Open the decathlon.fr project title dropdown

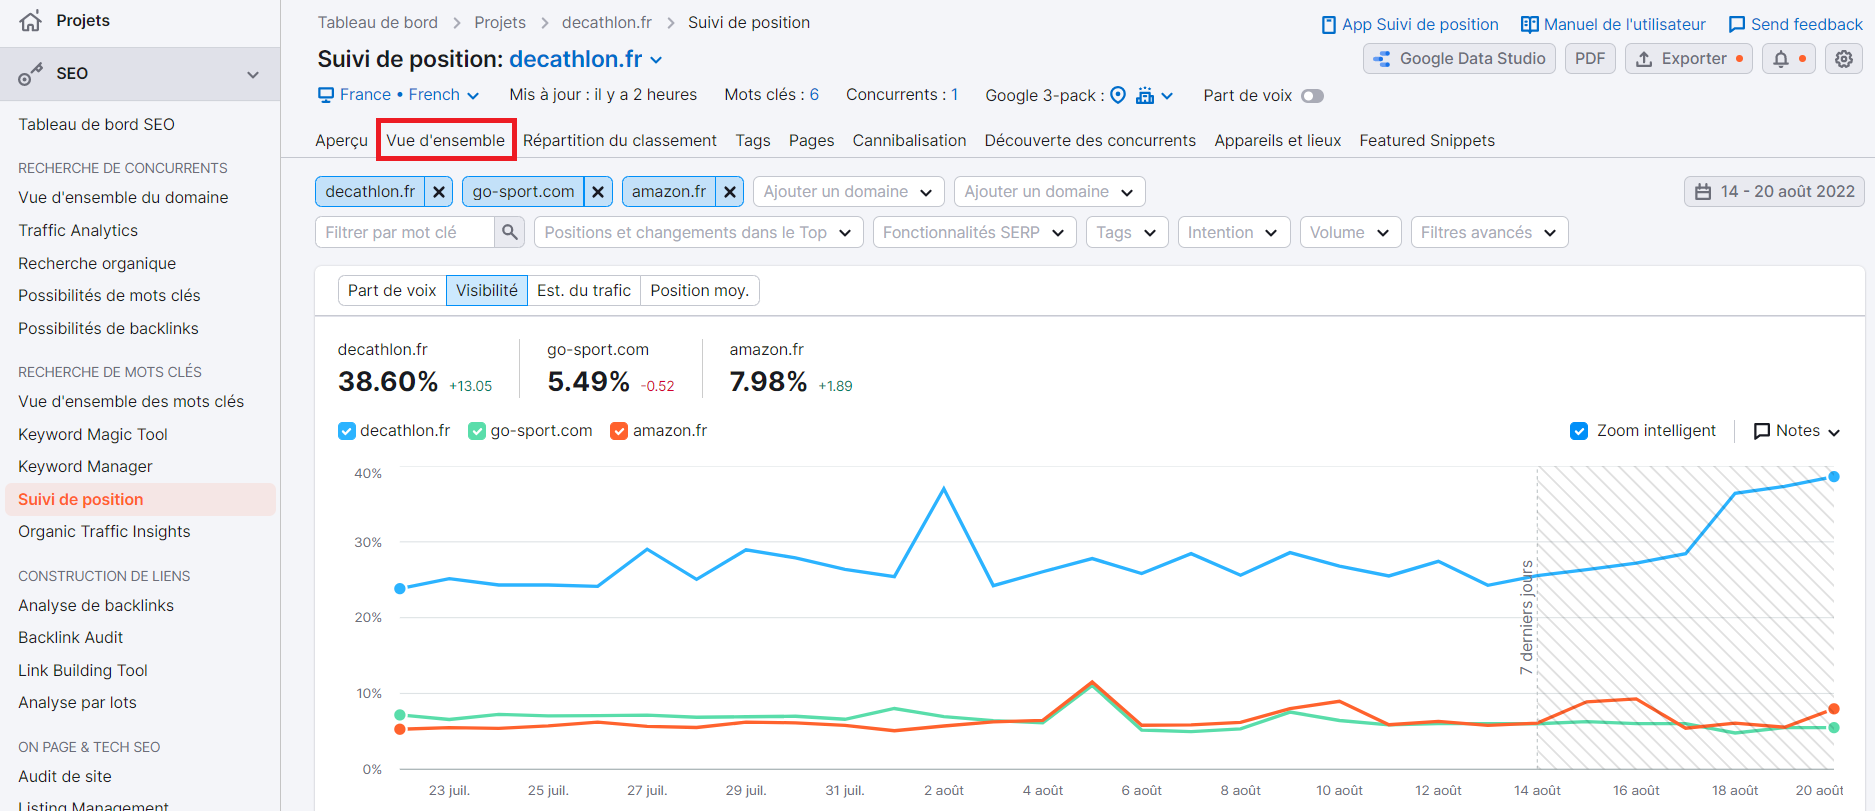point(656,61)
